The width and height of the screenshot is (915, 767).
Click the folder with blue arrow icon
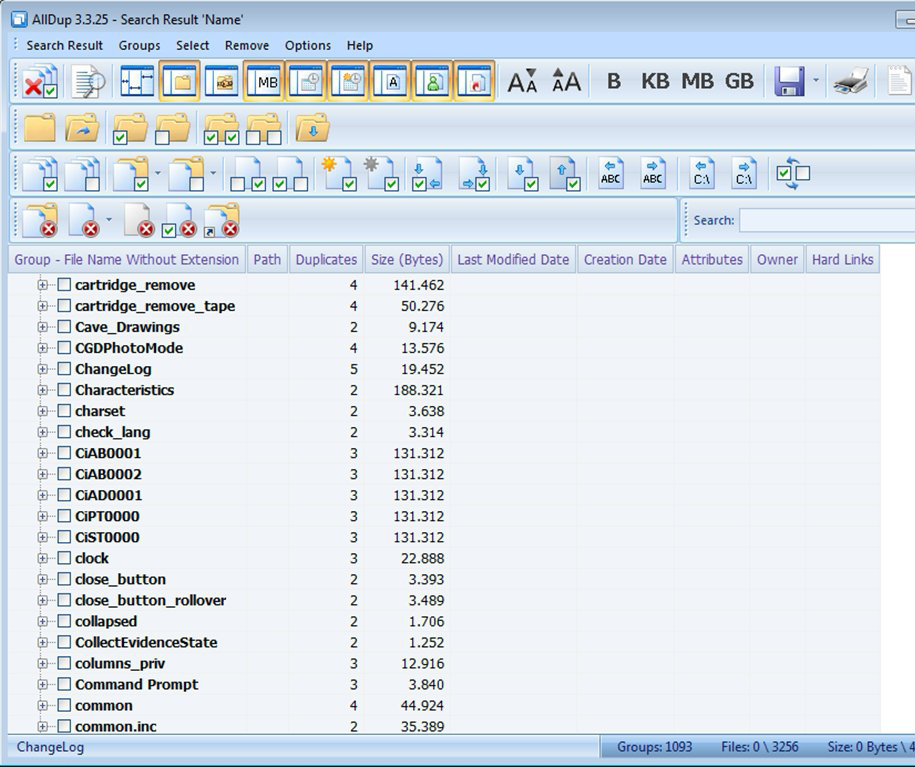click(x=82, y=128)
